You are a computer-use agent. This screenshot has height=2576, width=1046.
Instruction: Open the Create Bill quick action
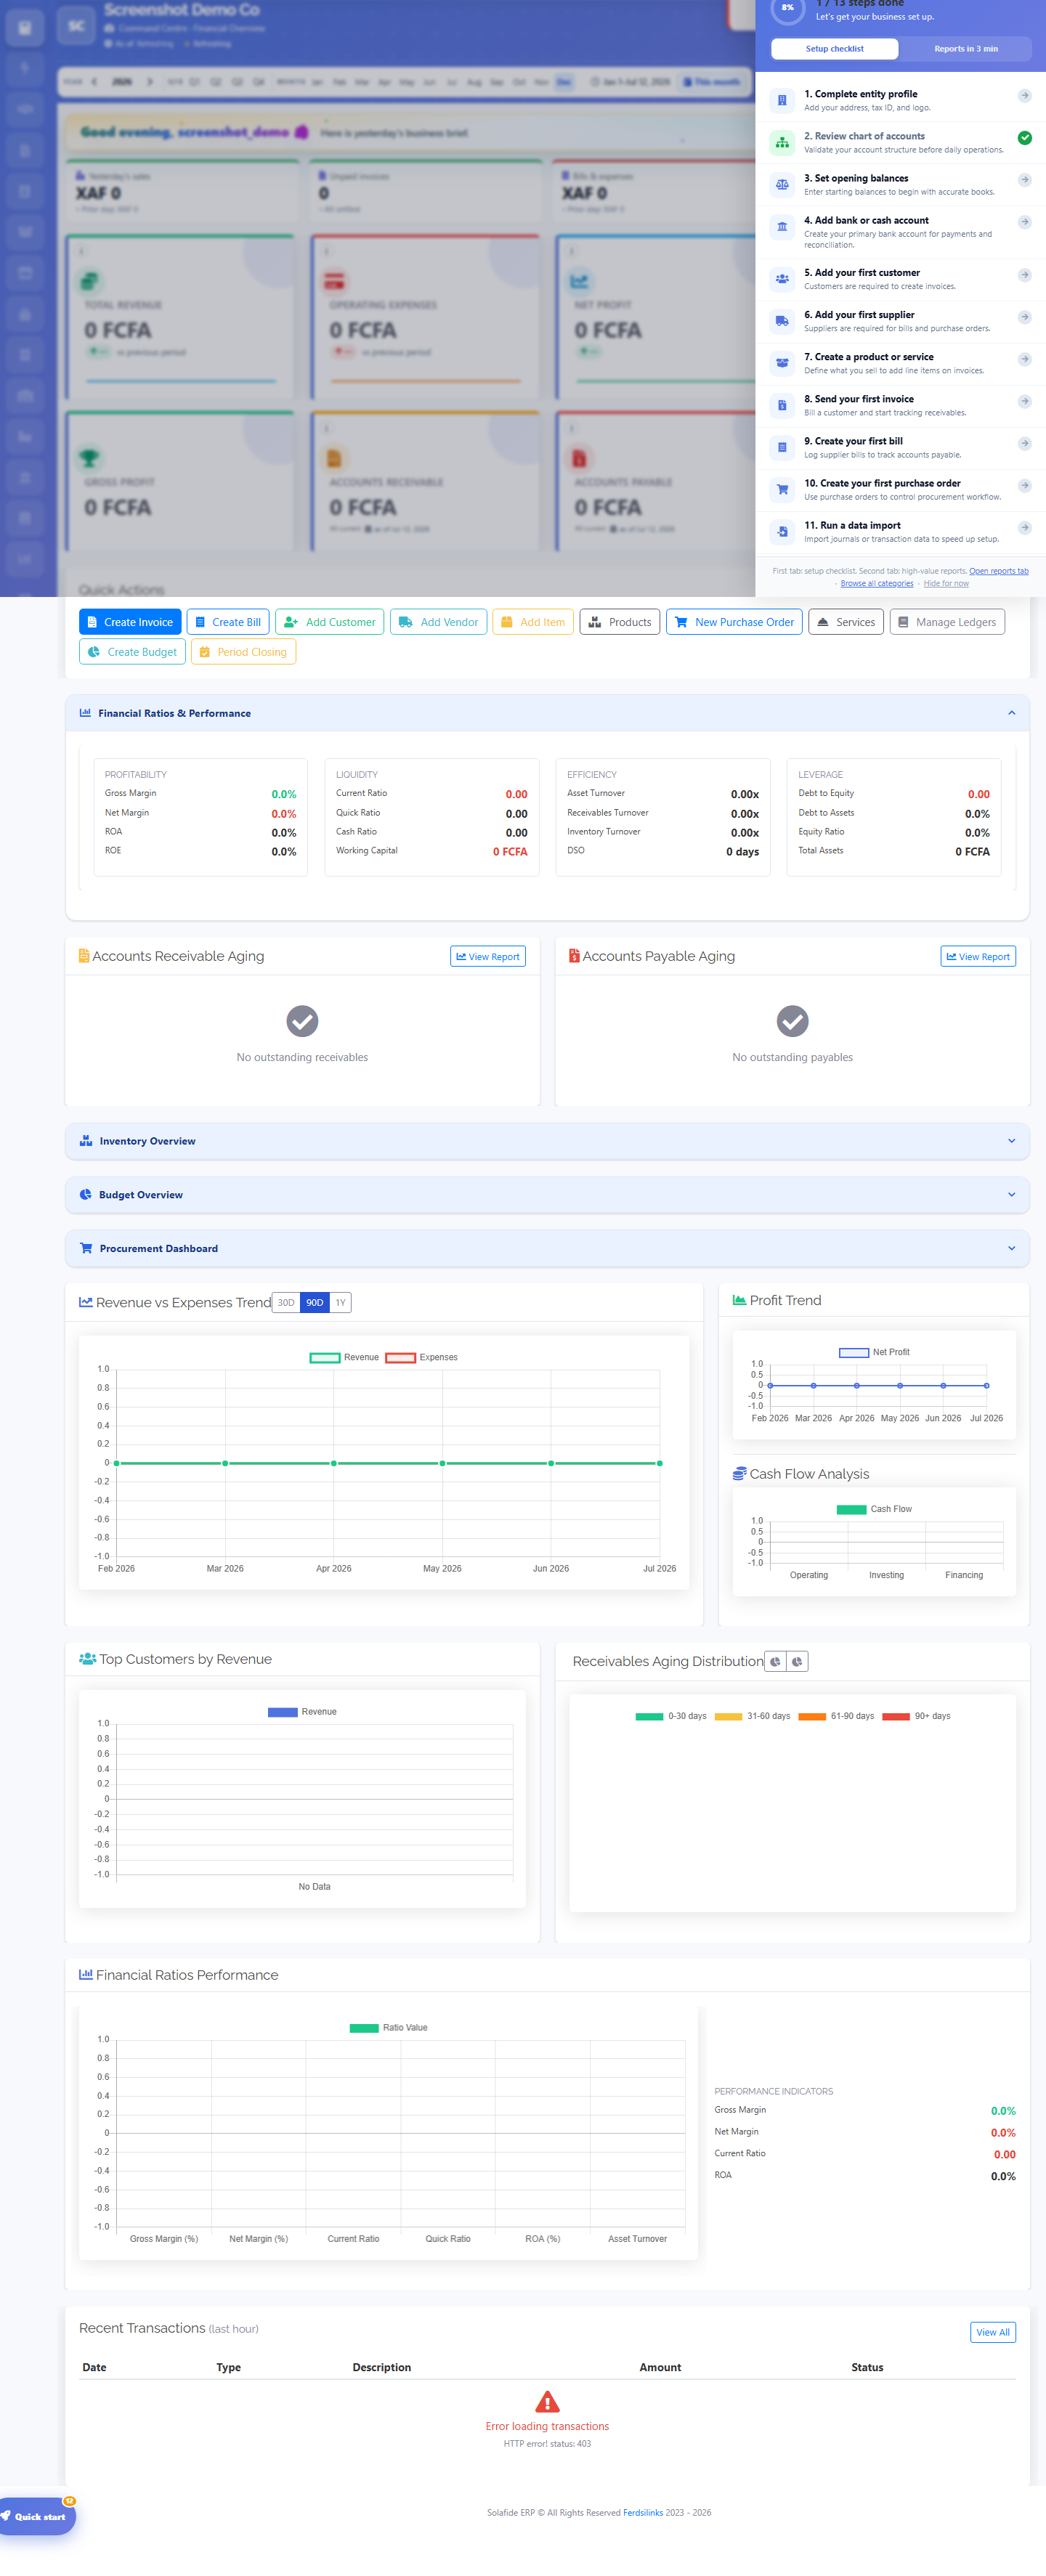228,622
